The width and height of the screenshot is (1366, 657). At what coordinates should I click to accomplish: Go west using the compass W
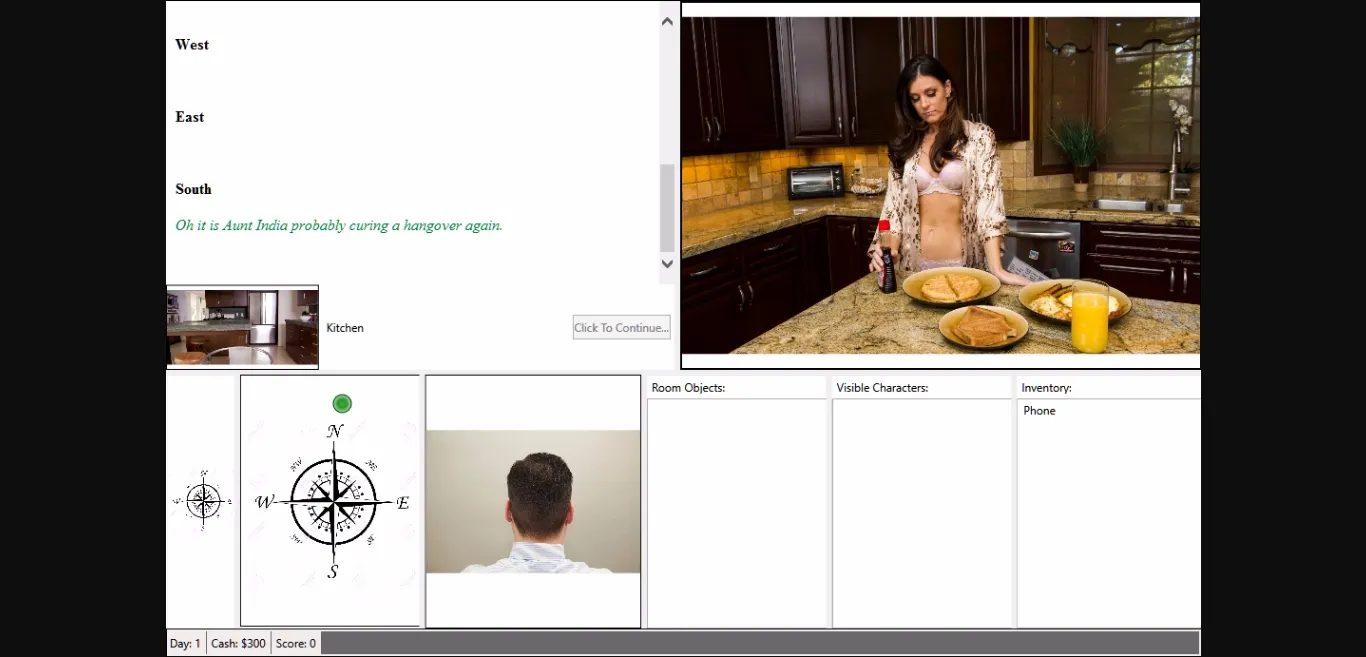(x=264, y=502)
